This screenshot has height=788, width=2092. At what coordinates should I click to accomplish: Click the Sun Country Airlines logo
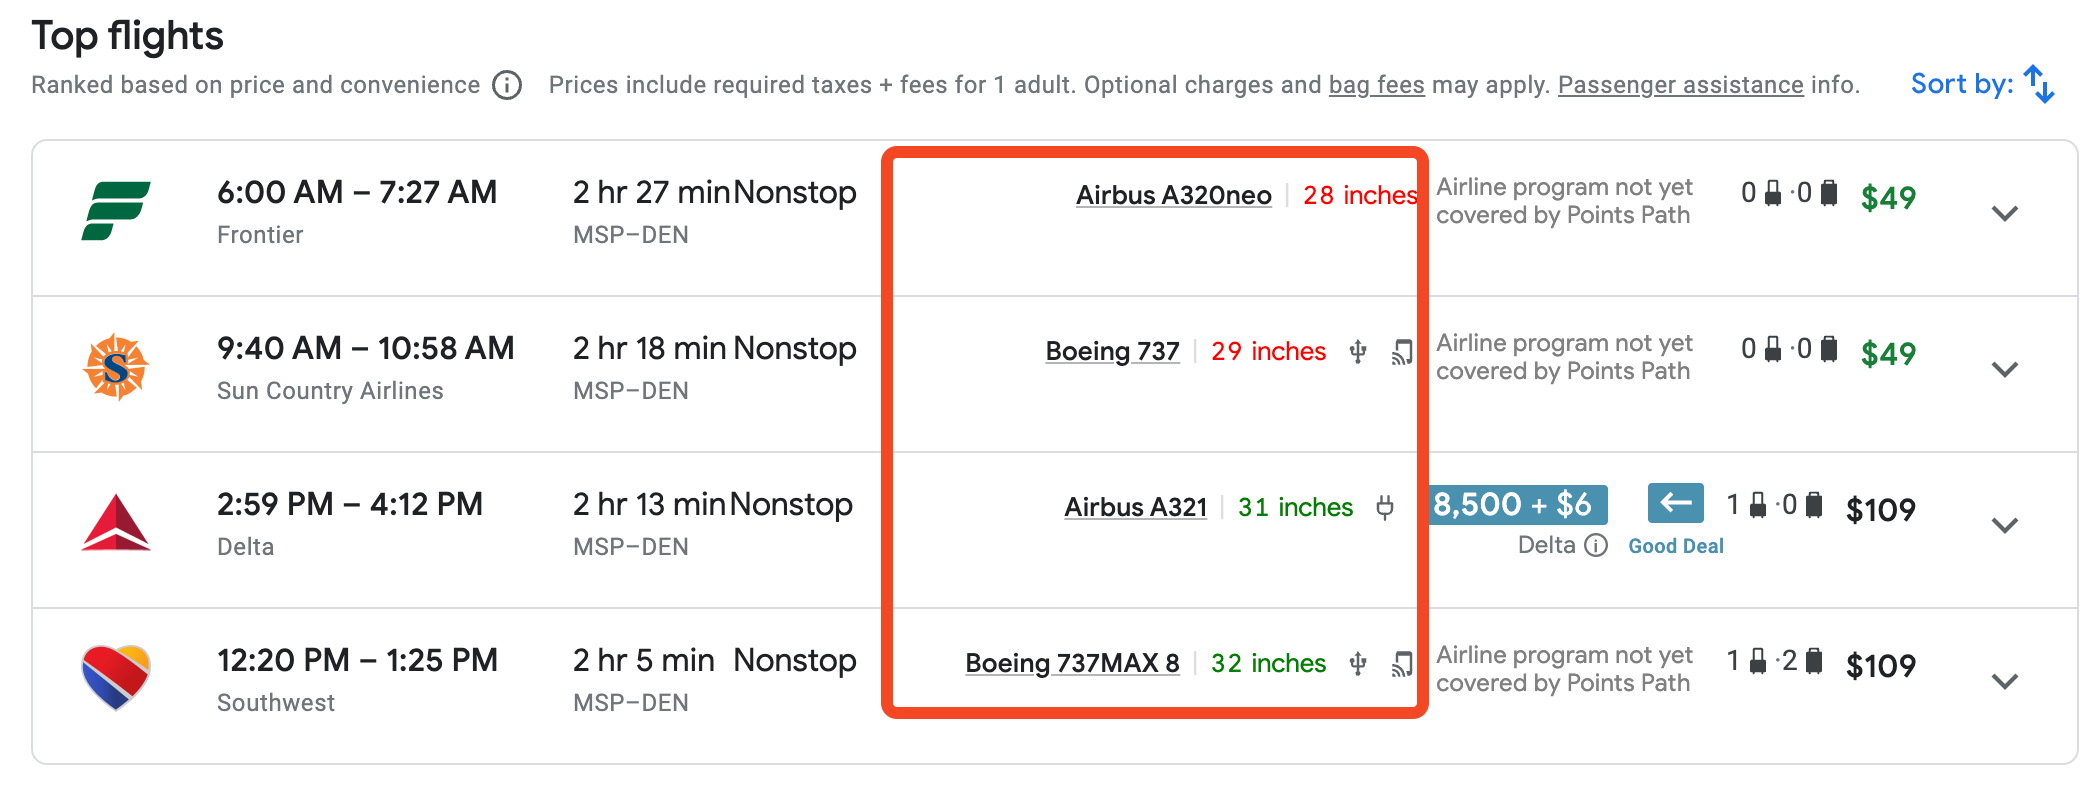(116, 367)
